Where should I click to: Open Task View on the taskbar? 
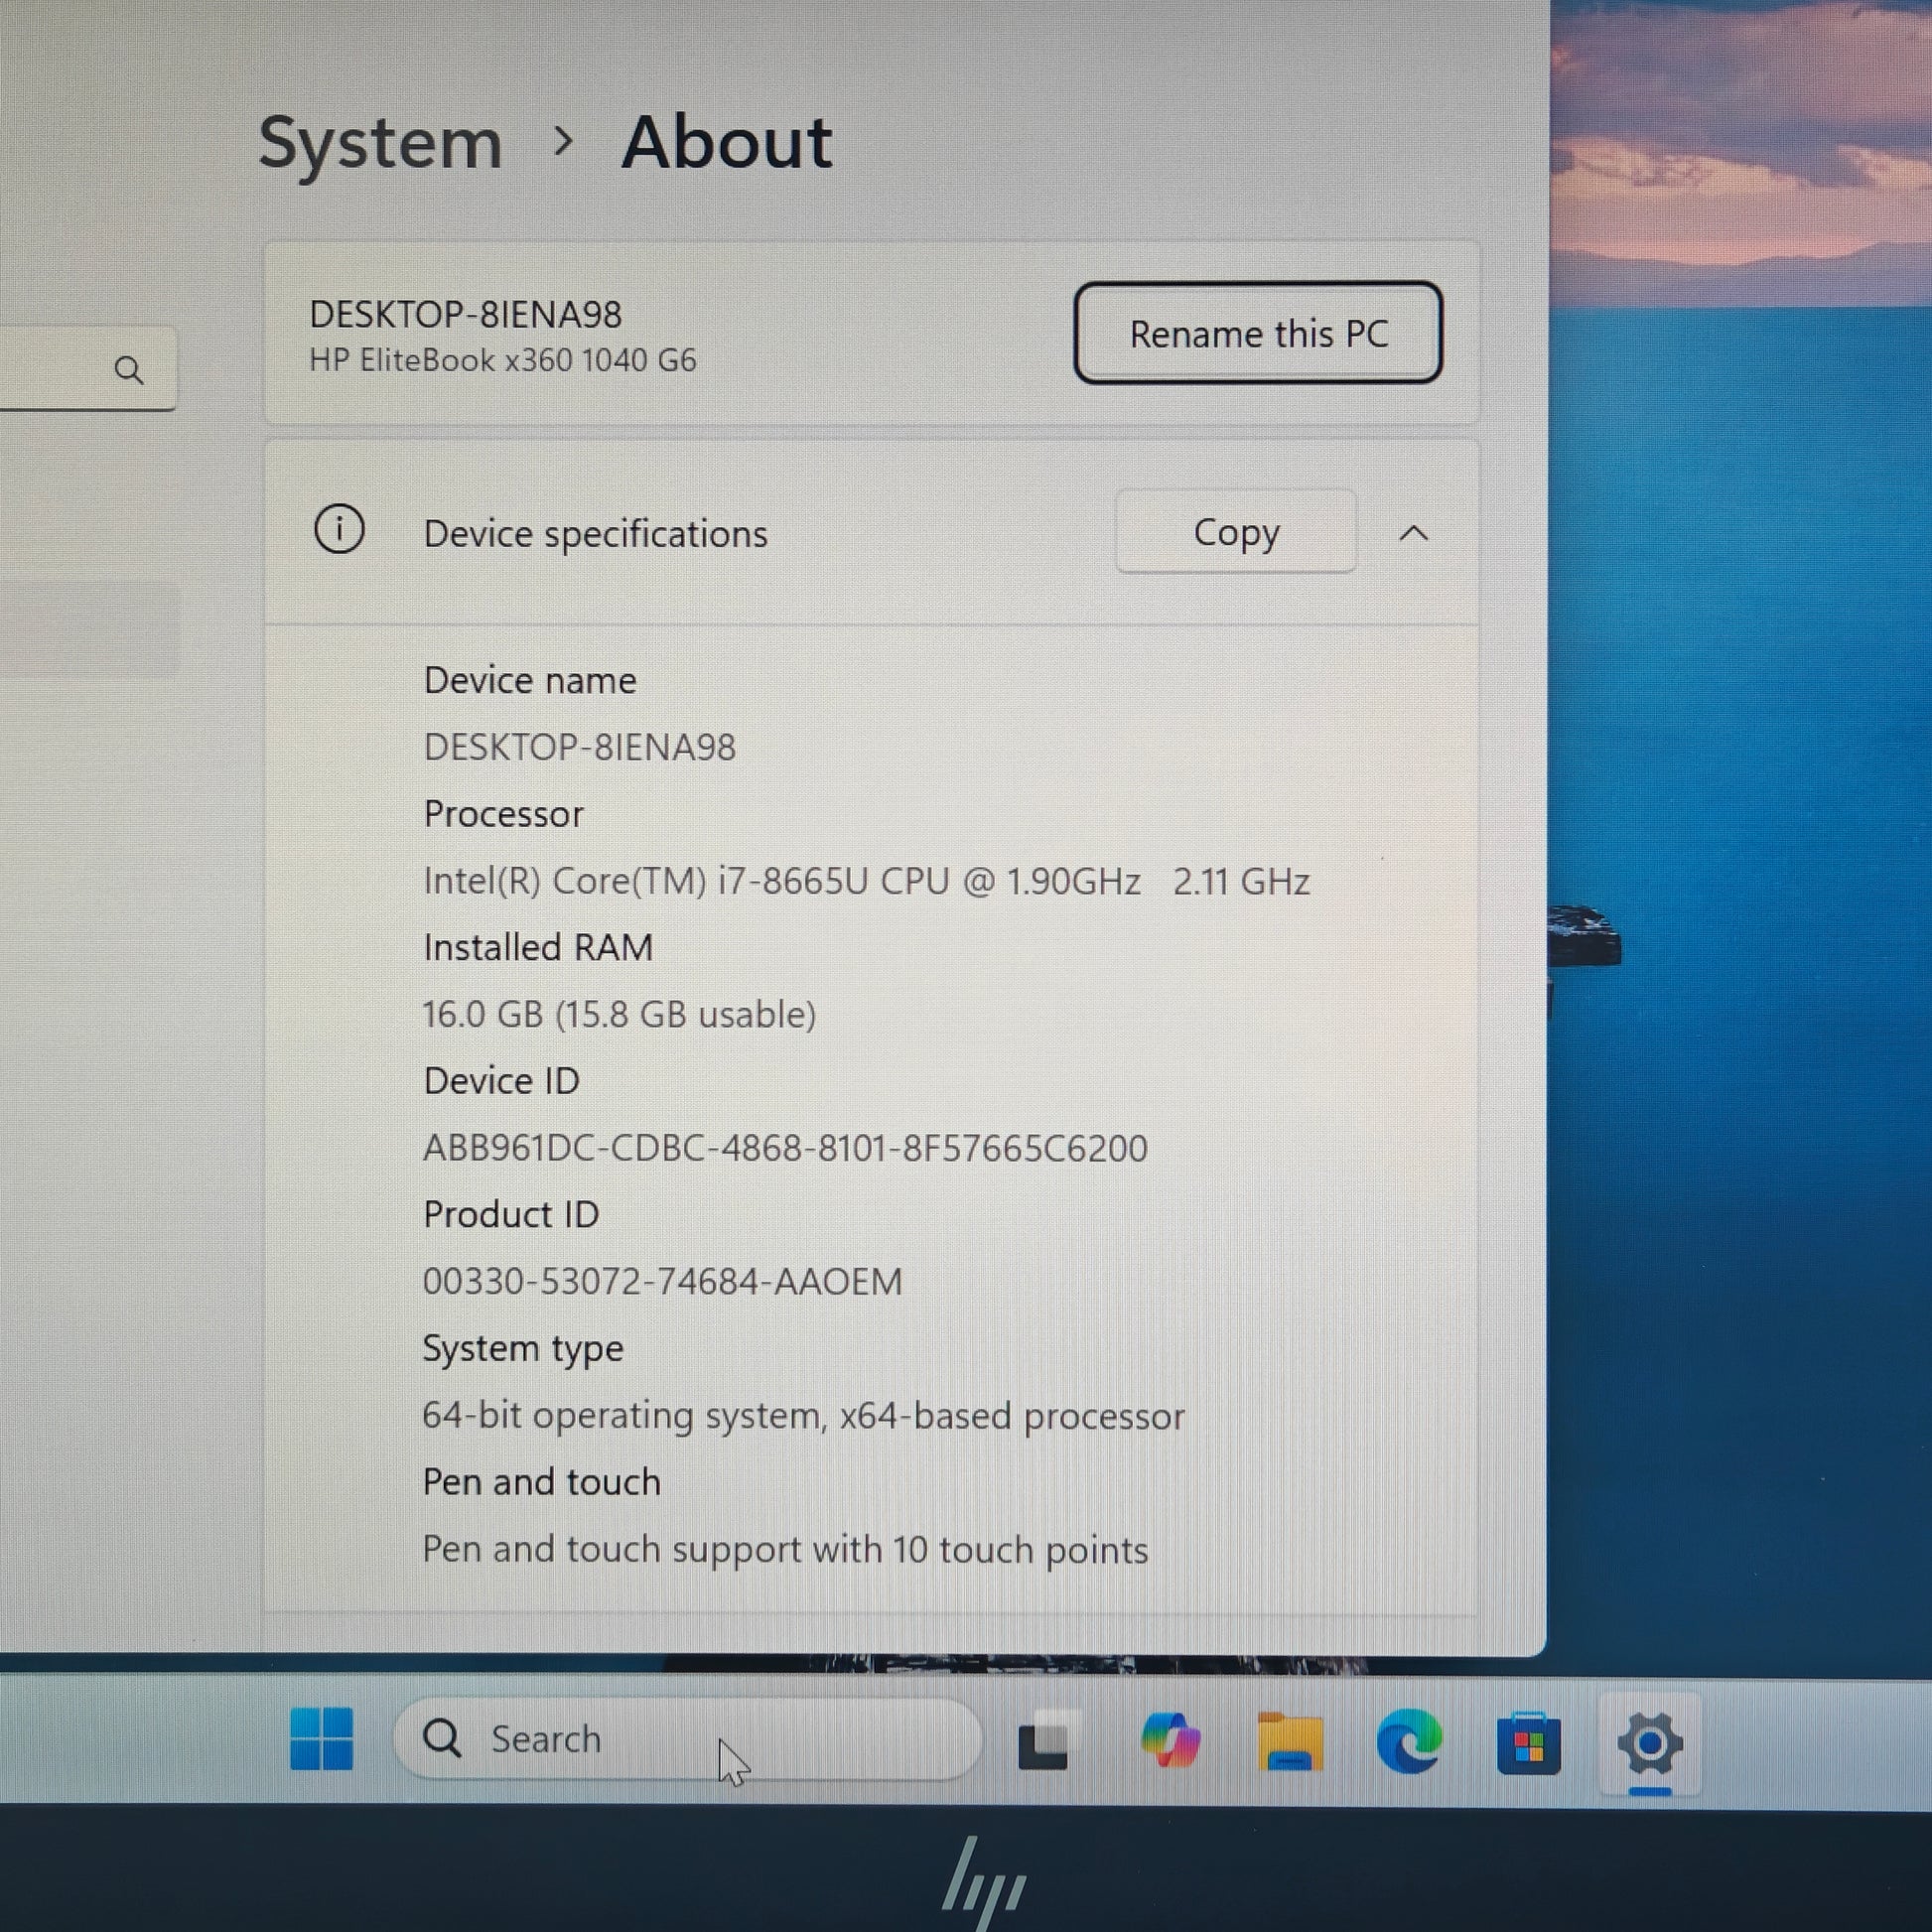pos(1046,1741)
